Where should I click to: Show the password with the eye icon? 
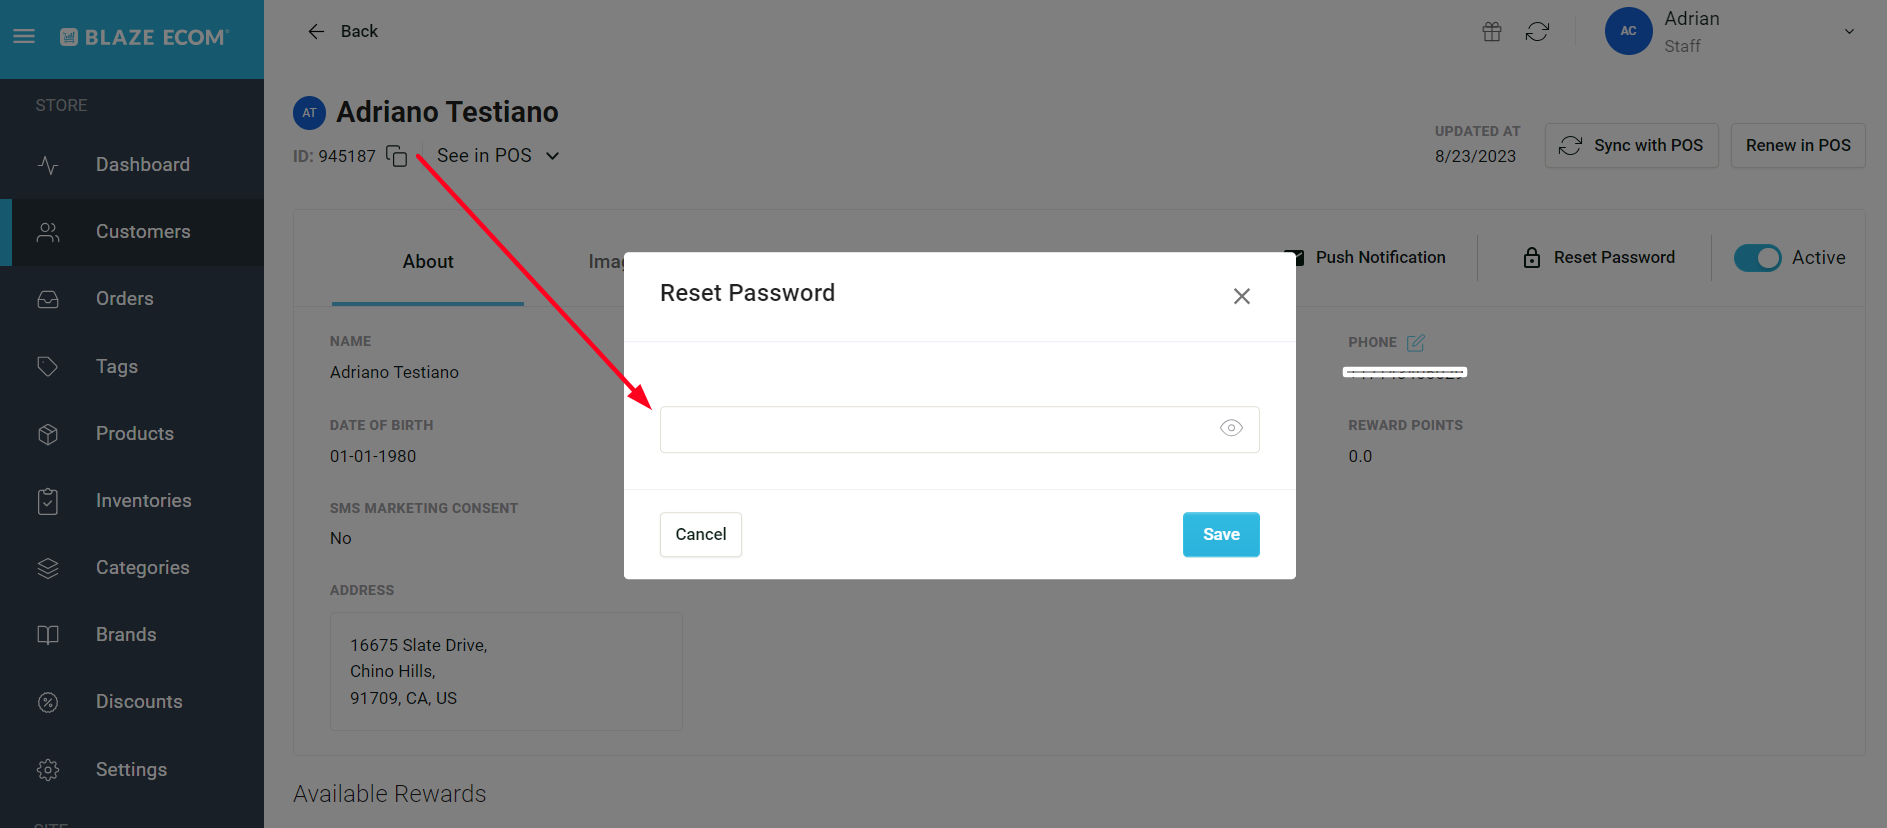point(1231,428)
